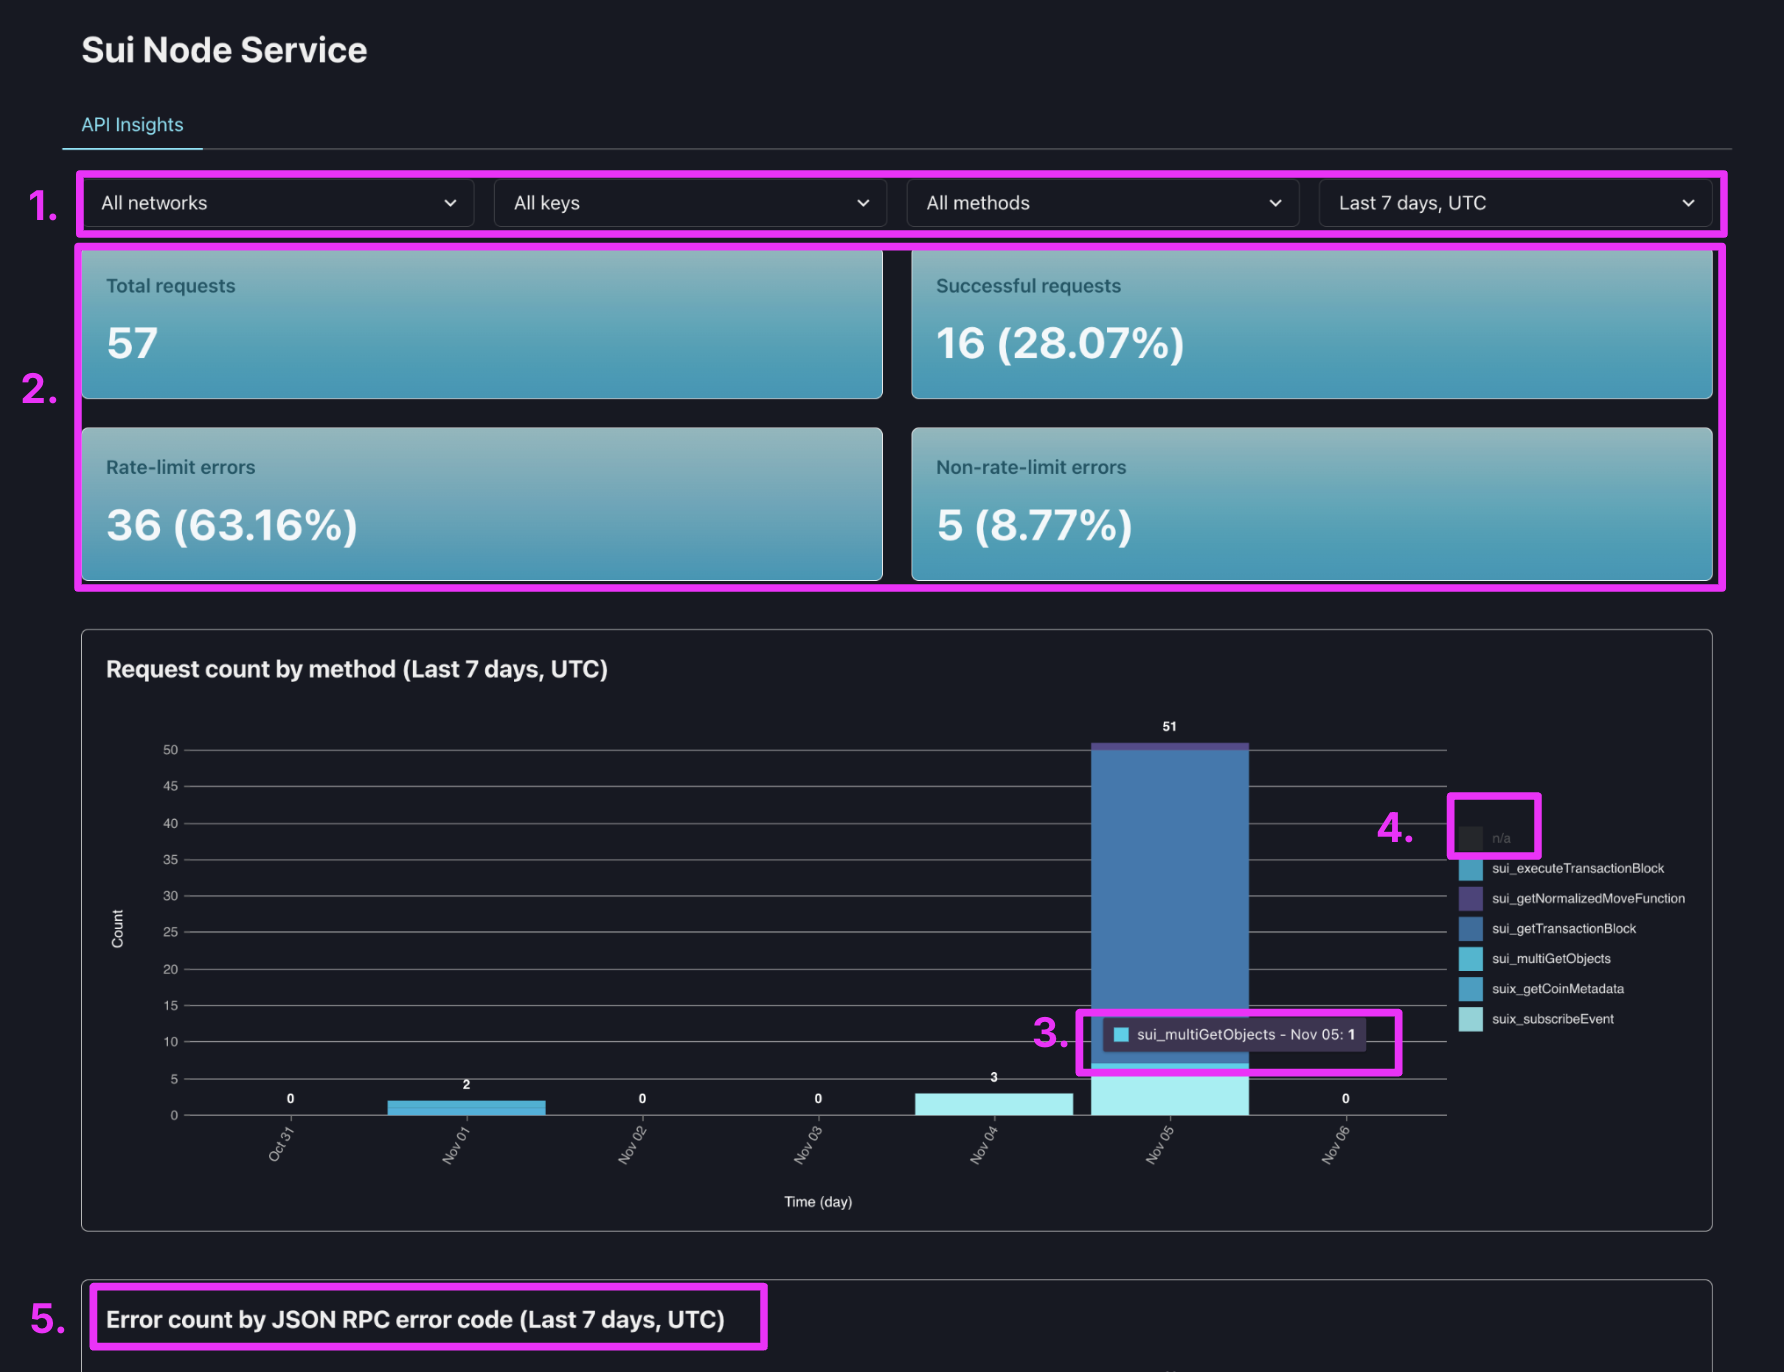The width and height of the screenshot is (1784, 1372).
Task: Toggle sui_multiGetObjects legend swatch
Action: click(x=1470, y=958)
